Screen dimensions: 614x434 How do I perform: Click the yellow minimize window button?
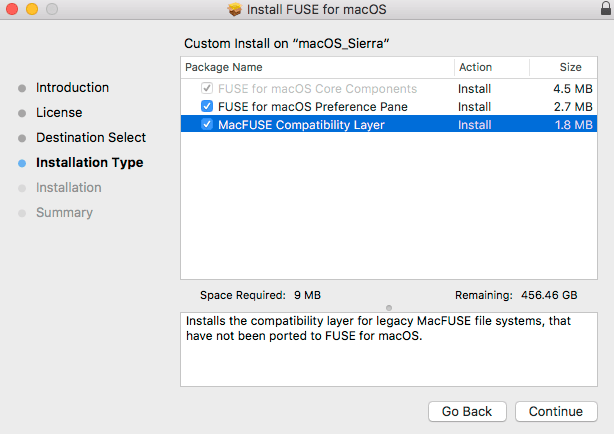tap(30, 10)
